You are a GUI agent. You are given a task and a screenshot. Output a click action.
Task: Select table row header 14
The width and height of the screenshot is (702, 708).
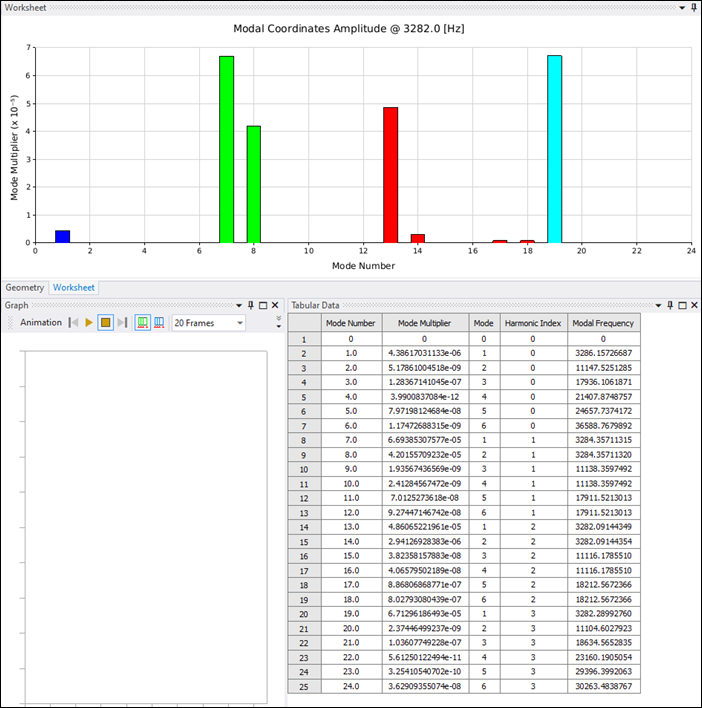[304, 527]
